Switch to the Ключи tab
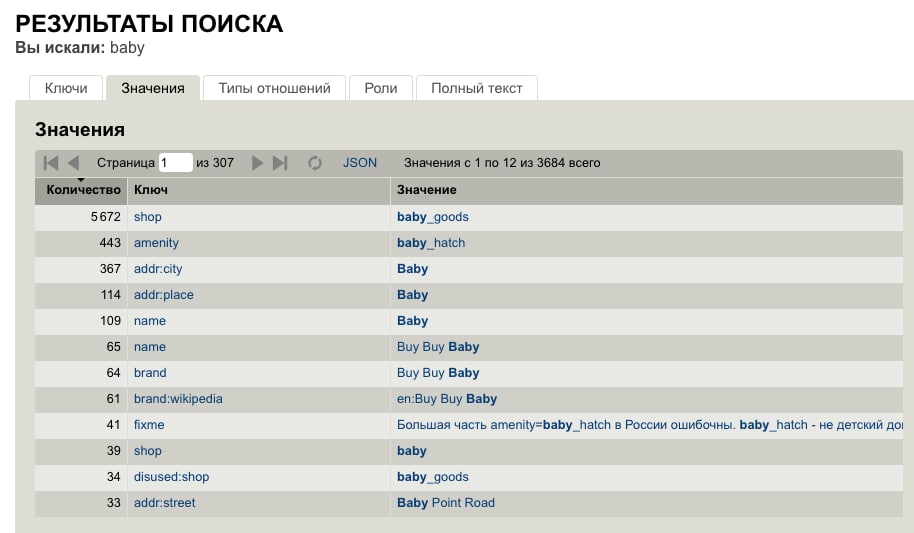The height and width of the screenshot is (533, 914). tap(66, 88)
